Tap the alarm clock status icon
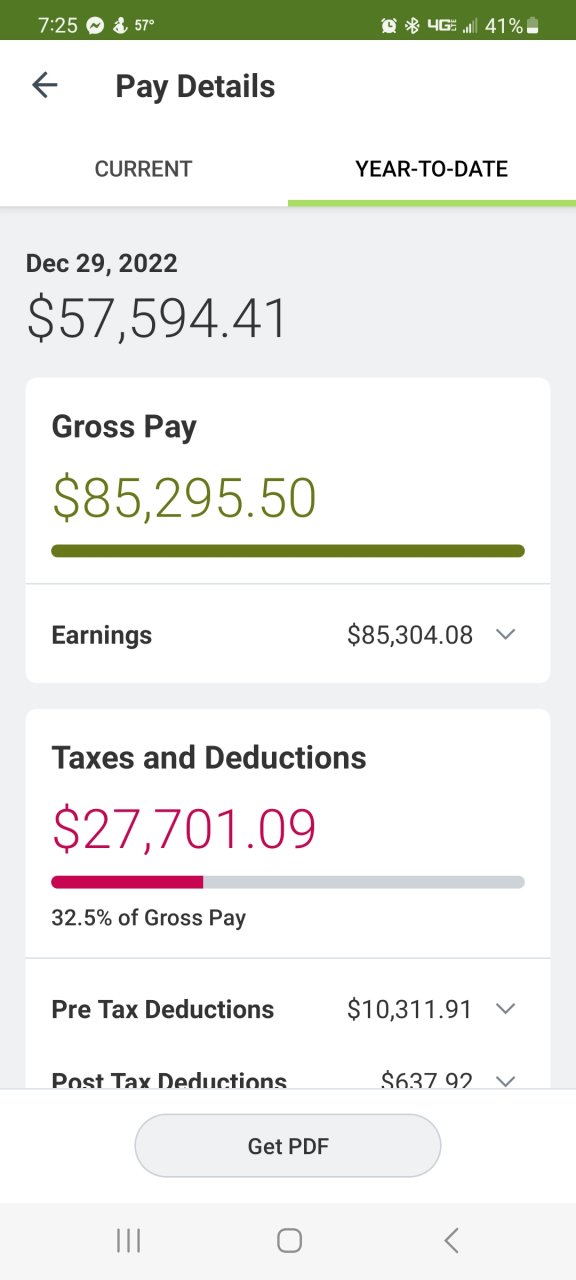Image resolution: width=576 pixels, height=1280 pixels. (x=389, y=26)
